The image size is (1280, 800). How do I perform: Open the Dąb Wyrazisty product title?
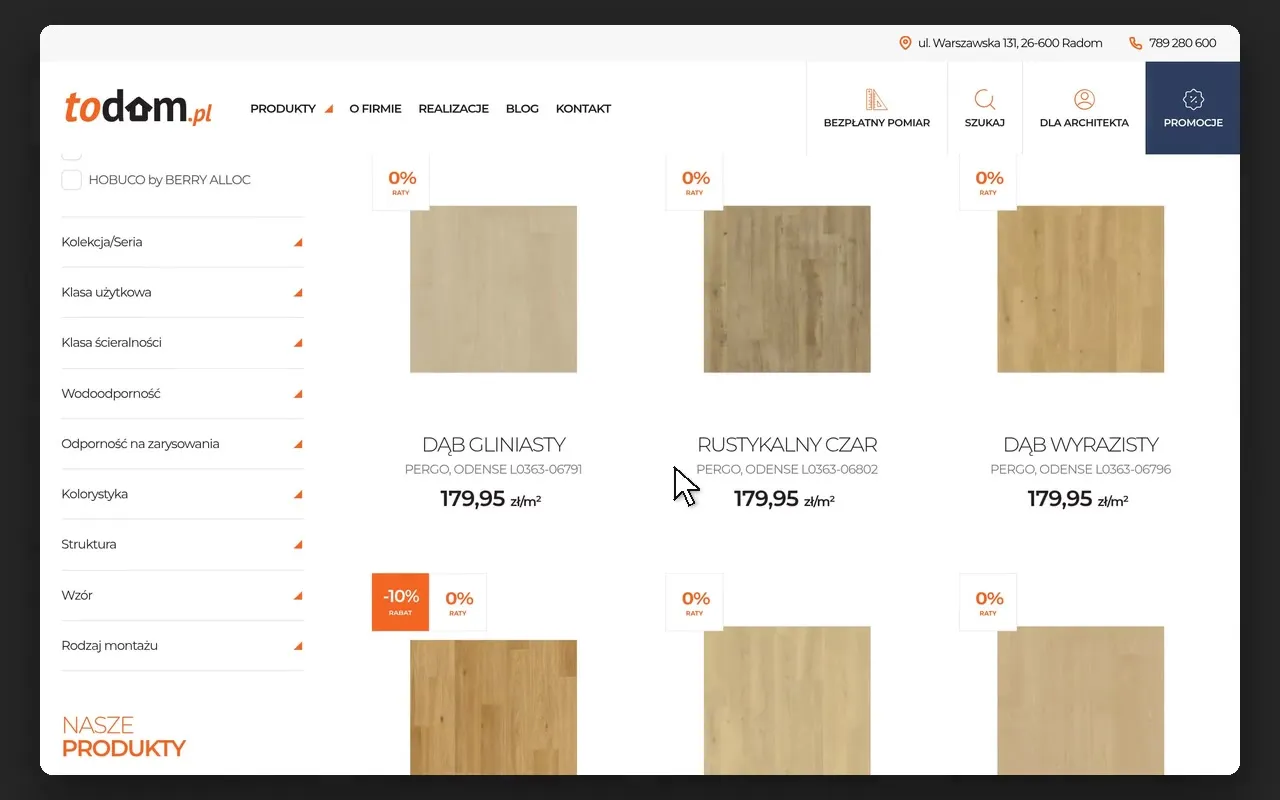[1081, 444]
